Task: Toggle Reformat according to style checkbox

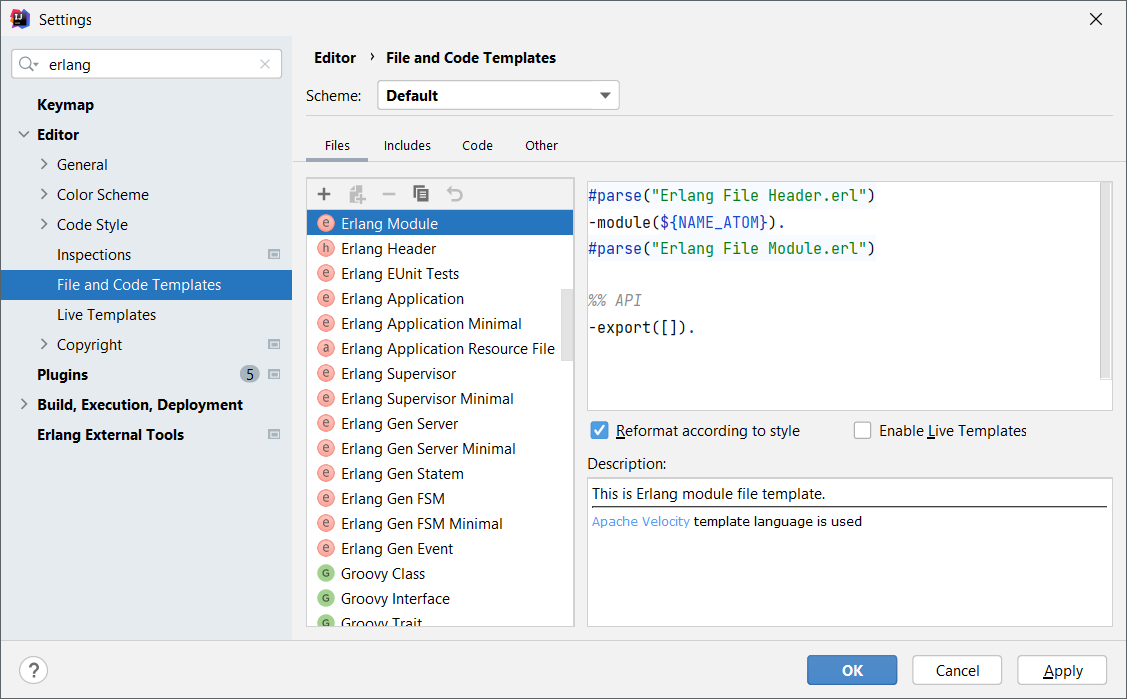Action: point(599,430)
